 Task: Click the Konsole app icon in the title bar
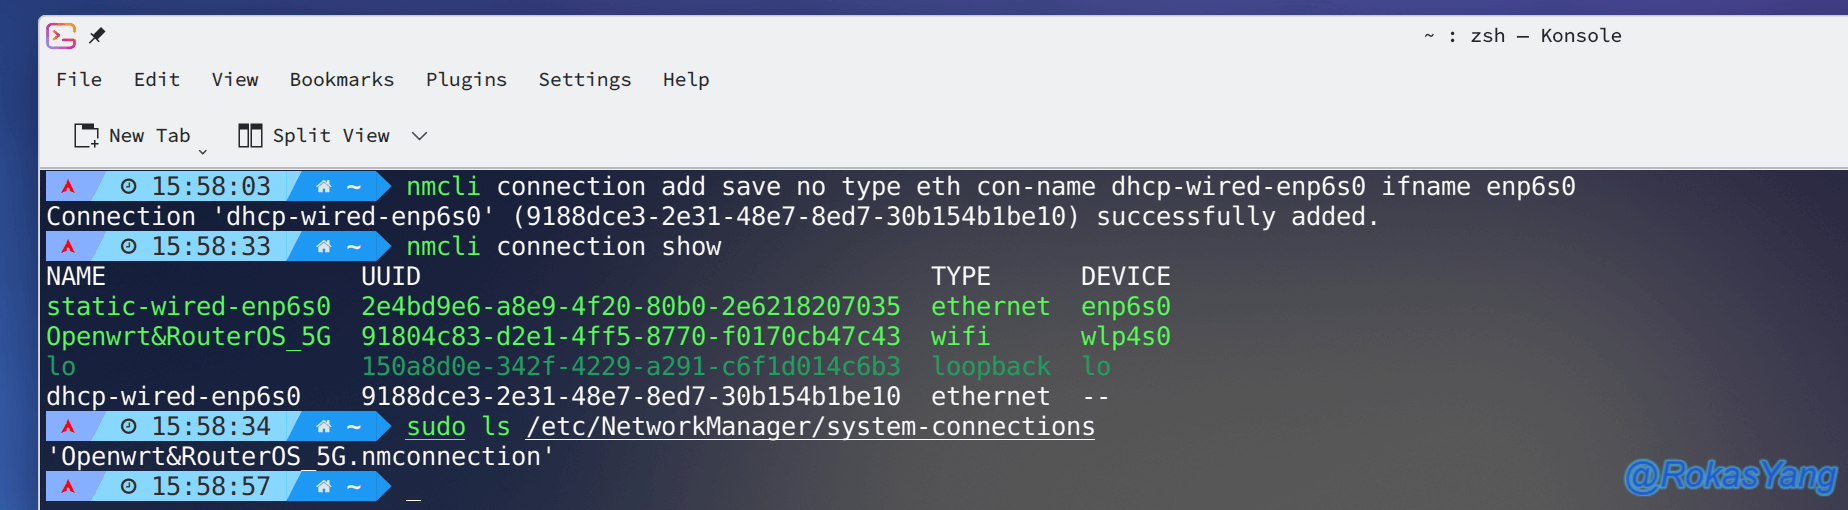(x=61, y=36)
